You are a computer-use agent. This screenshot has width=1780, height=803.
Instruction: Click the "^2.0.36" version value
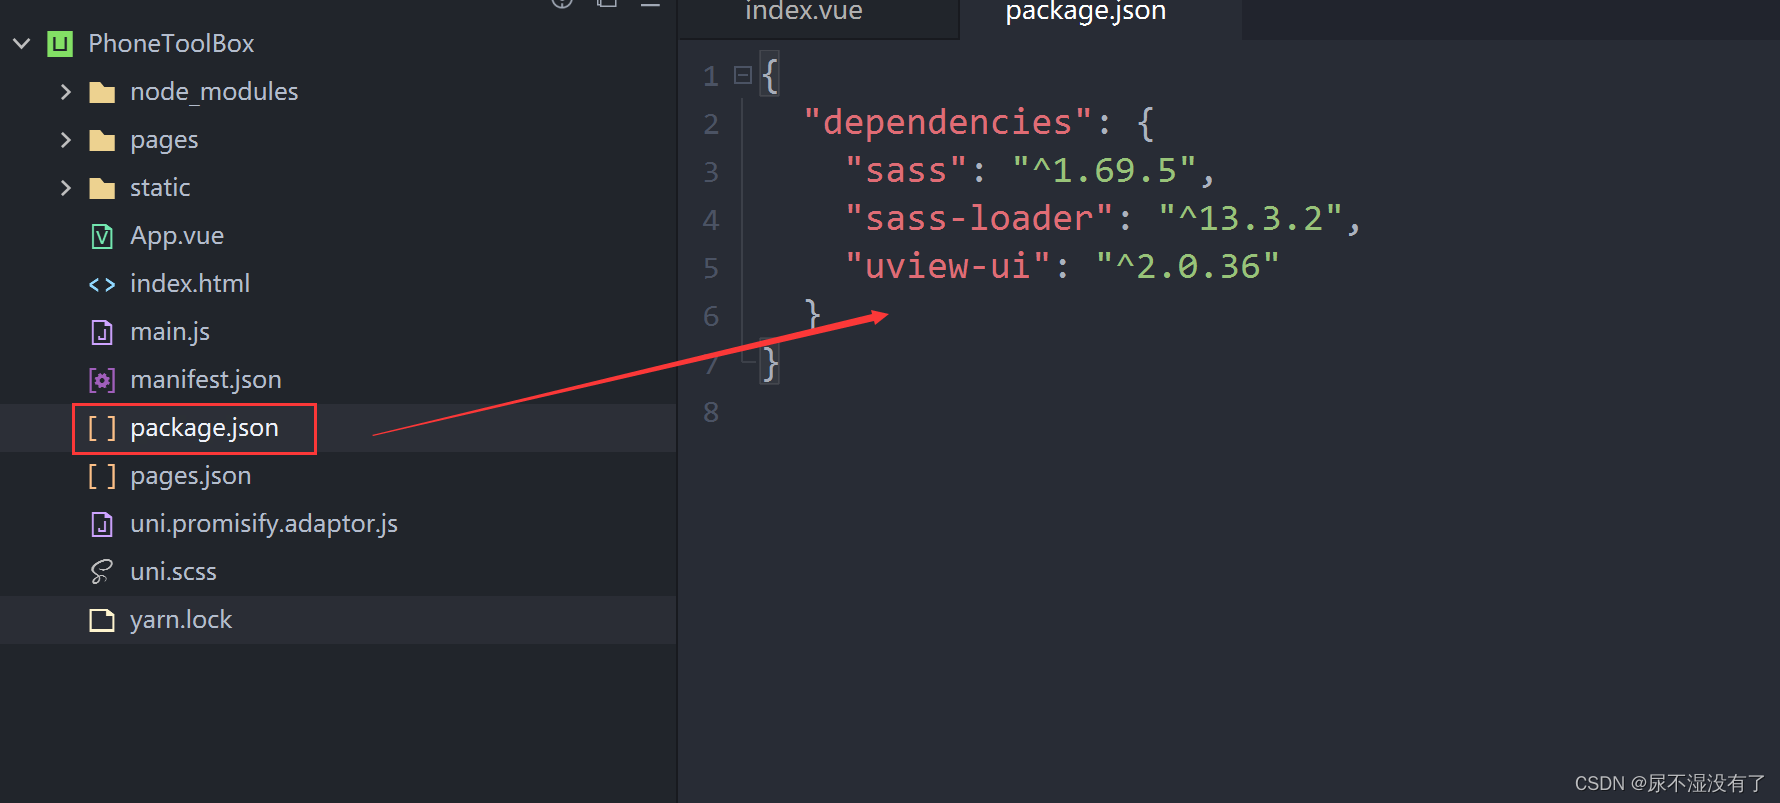(1188, 266)
